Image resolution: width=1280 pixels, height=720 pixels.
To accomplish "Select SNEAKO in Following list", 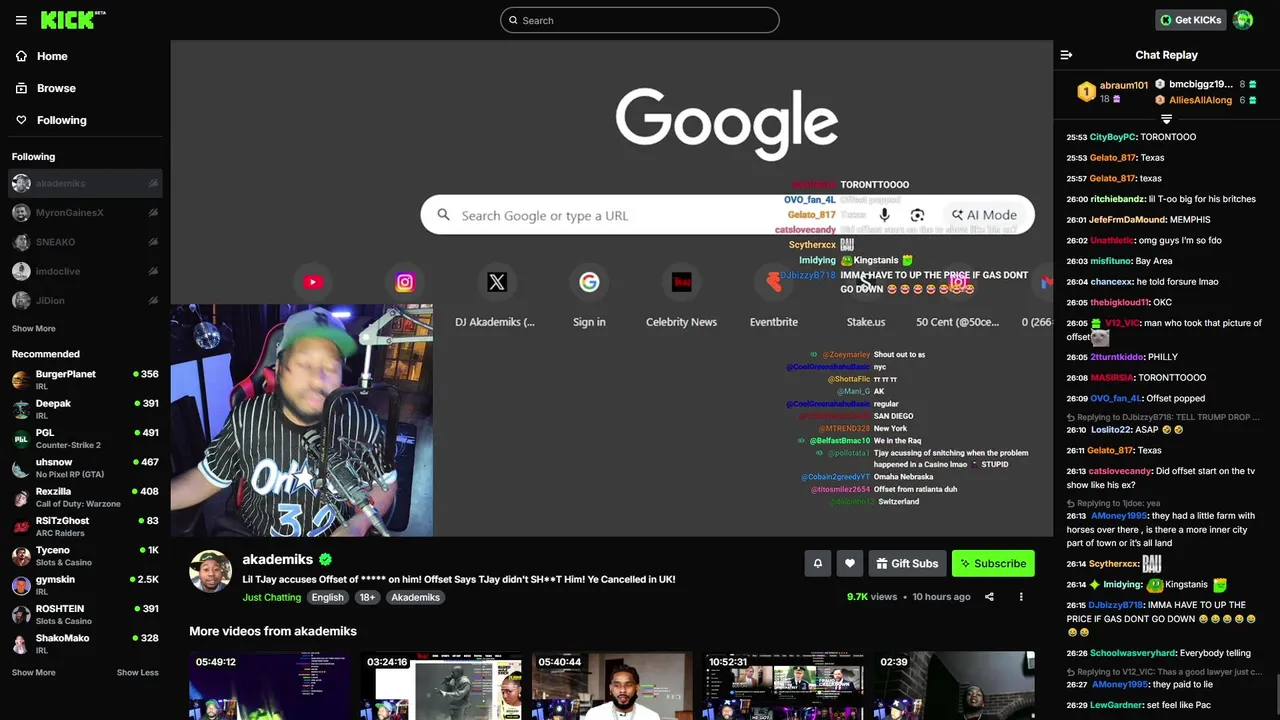I will [85, 242].
